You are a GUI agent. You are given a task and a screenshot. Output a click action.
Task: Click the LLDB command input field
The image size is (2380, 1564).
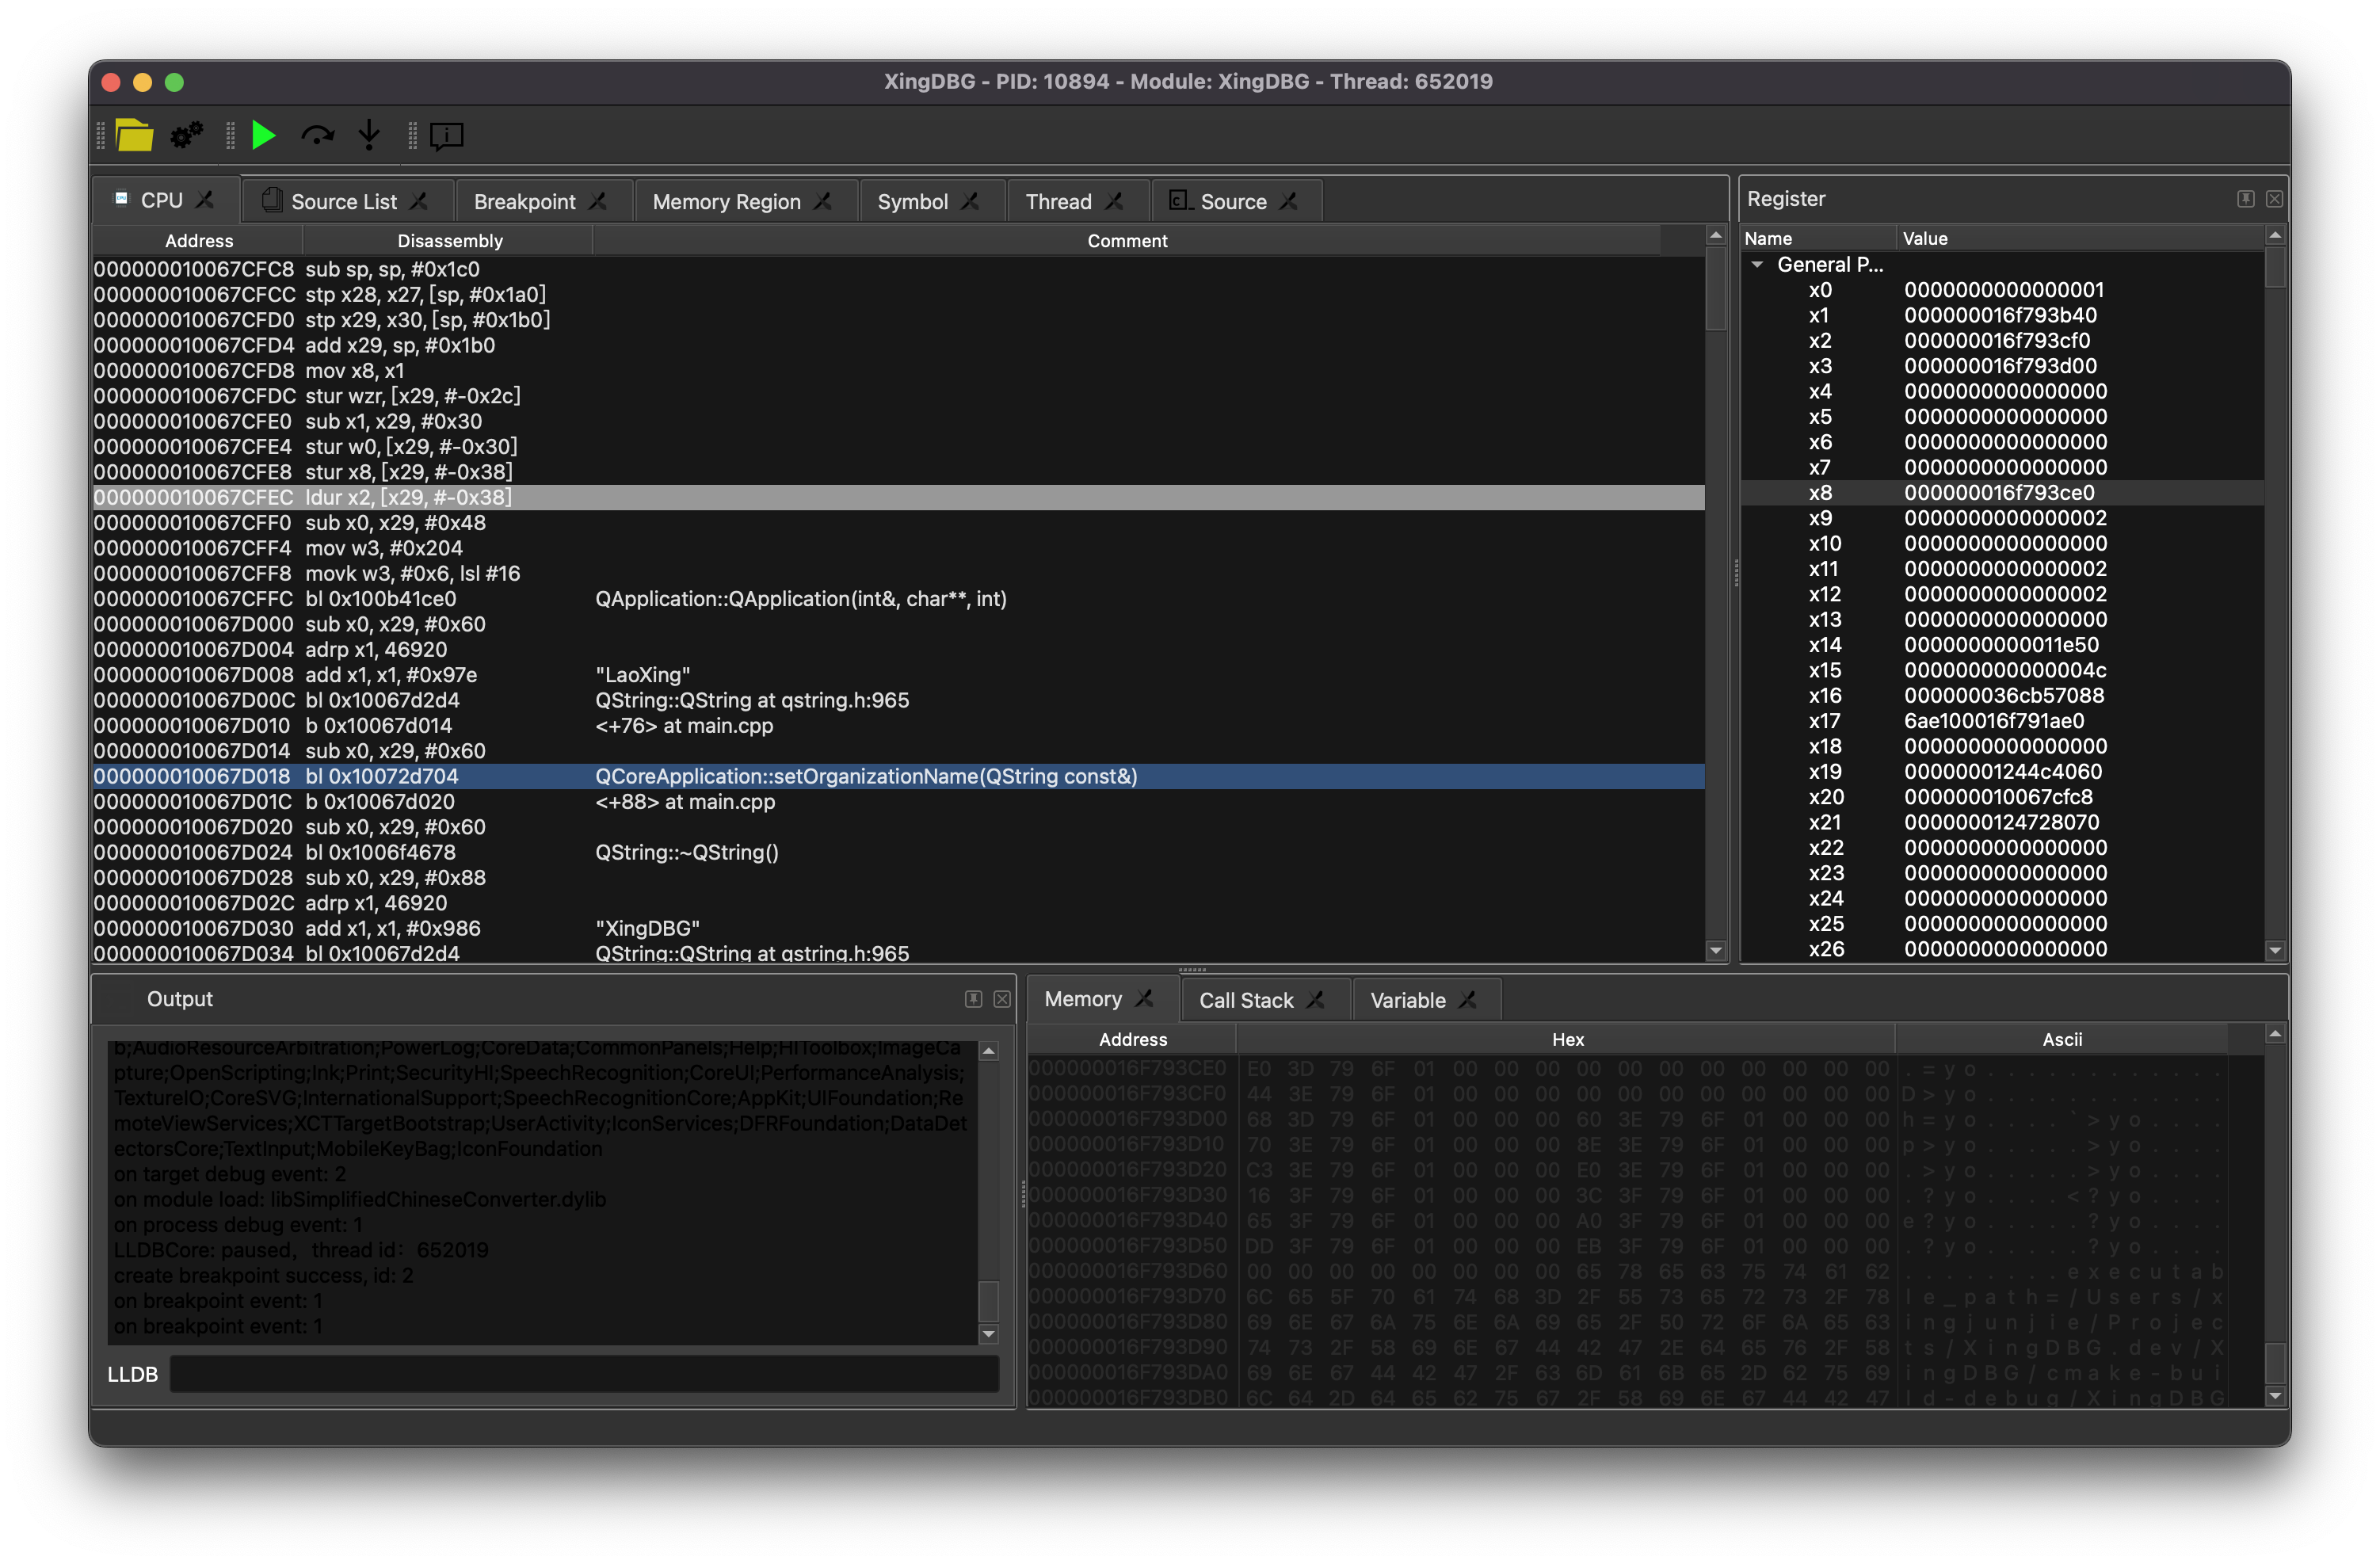click(x=584, y=1374)
